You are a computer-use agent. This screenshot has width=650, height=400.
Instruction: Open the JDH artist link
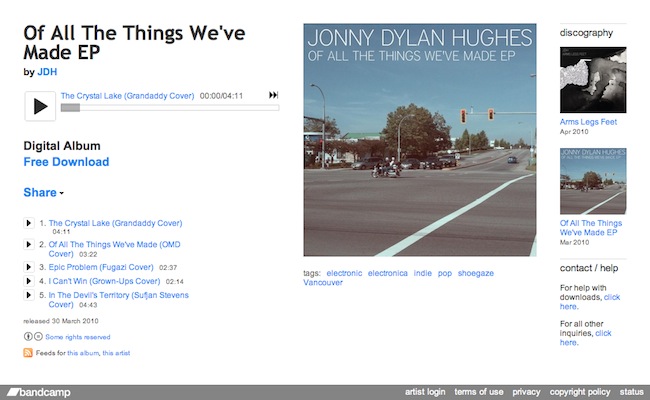47,72
